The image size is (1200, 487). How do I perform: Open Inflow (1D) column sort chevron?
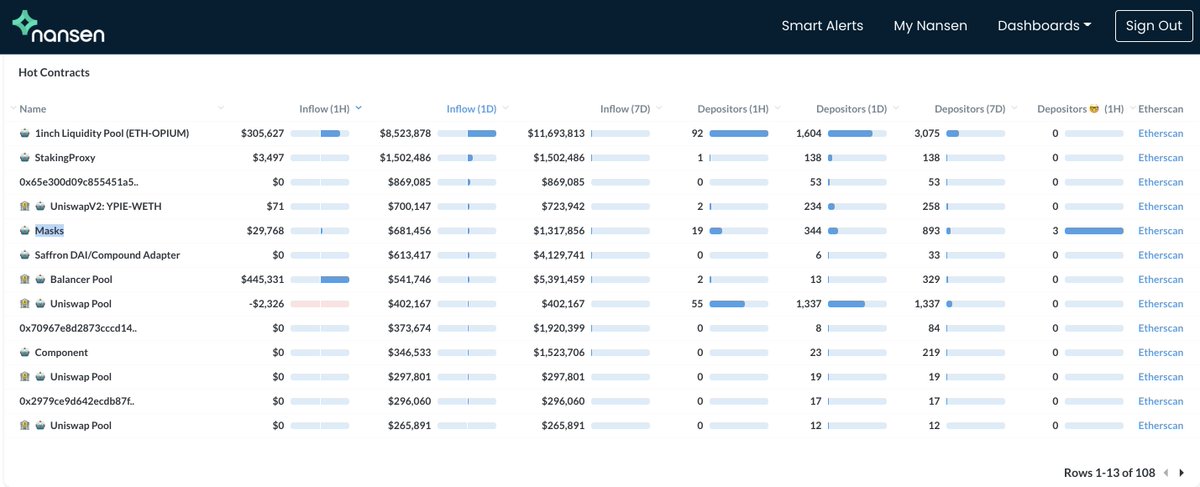[x=506, y=108]
